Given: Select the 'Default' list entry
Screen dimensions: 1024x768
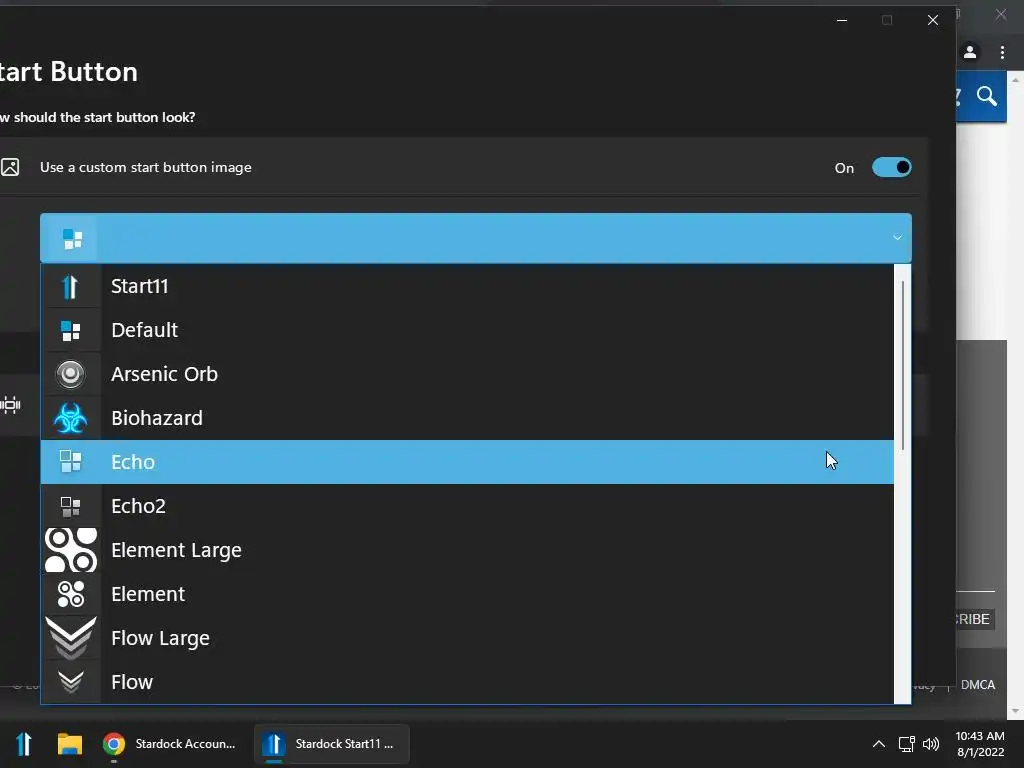Looking at the screenshot, I should tap(144, 330).
